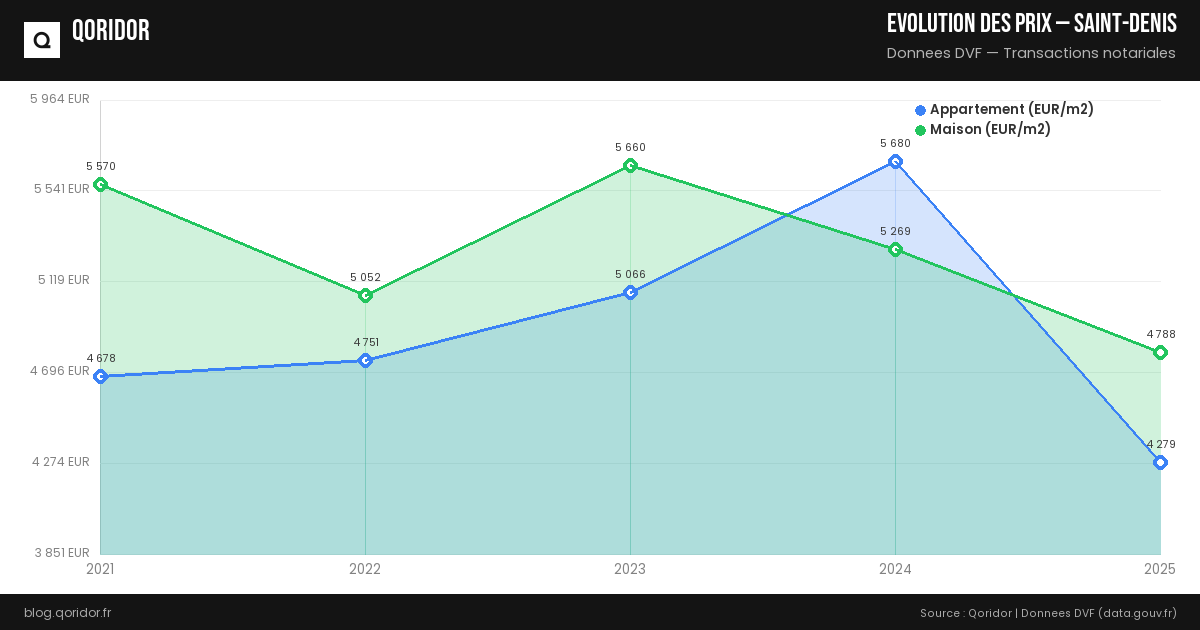The width and height of the screenshot is (1200, 630).
Task: Open the blog.qoridor.fr link
Action: tap(67, 612)
